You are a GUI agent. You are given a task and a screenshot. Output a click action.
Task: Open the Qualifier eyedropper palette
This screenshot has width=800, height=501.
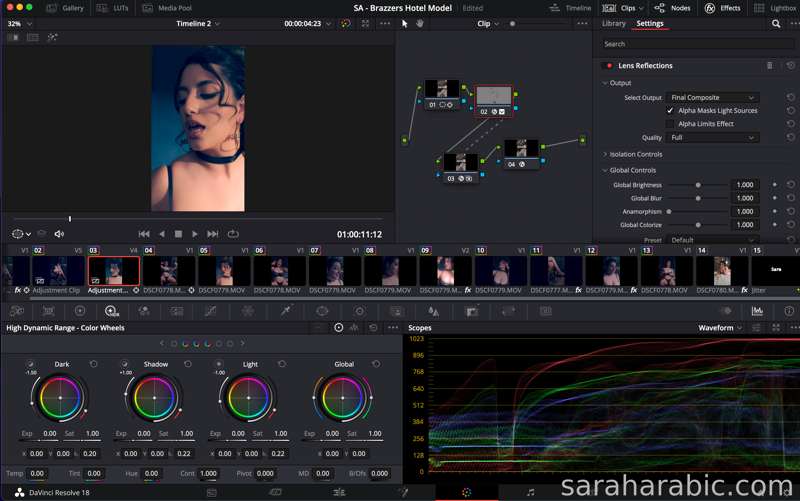pos(286,311)
